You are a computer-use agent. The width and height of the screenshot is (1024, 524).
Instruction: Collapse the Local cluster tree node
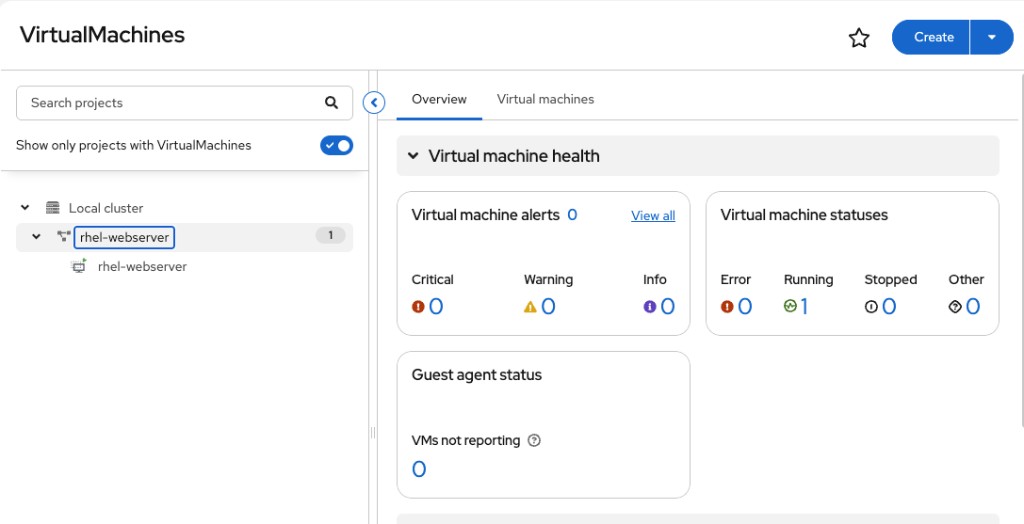click(x=25, y=208)
